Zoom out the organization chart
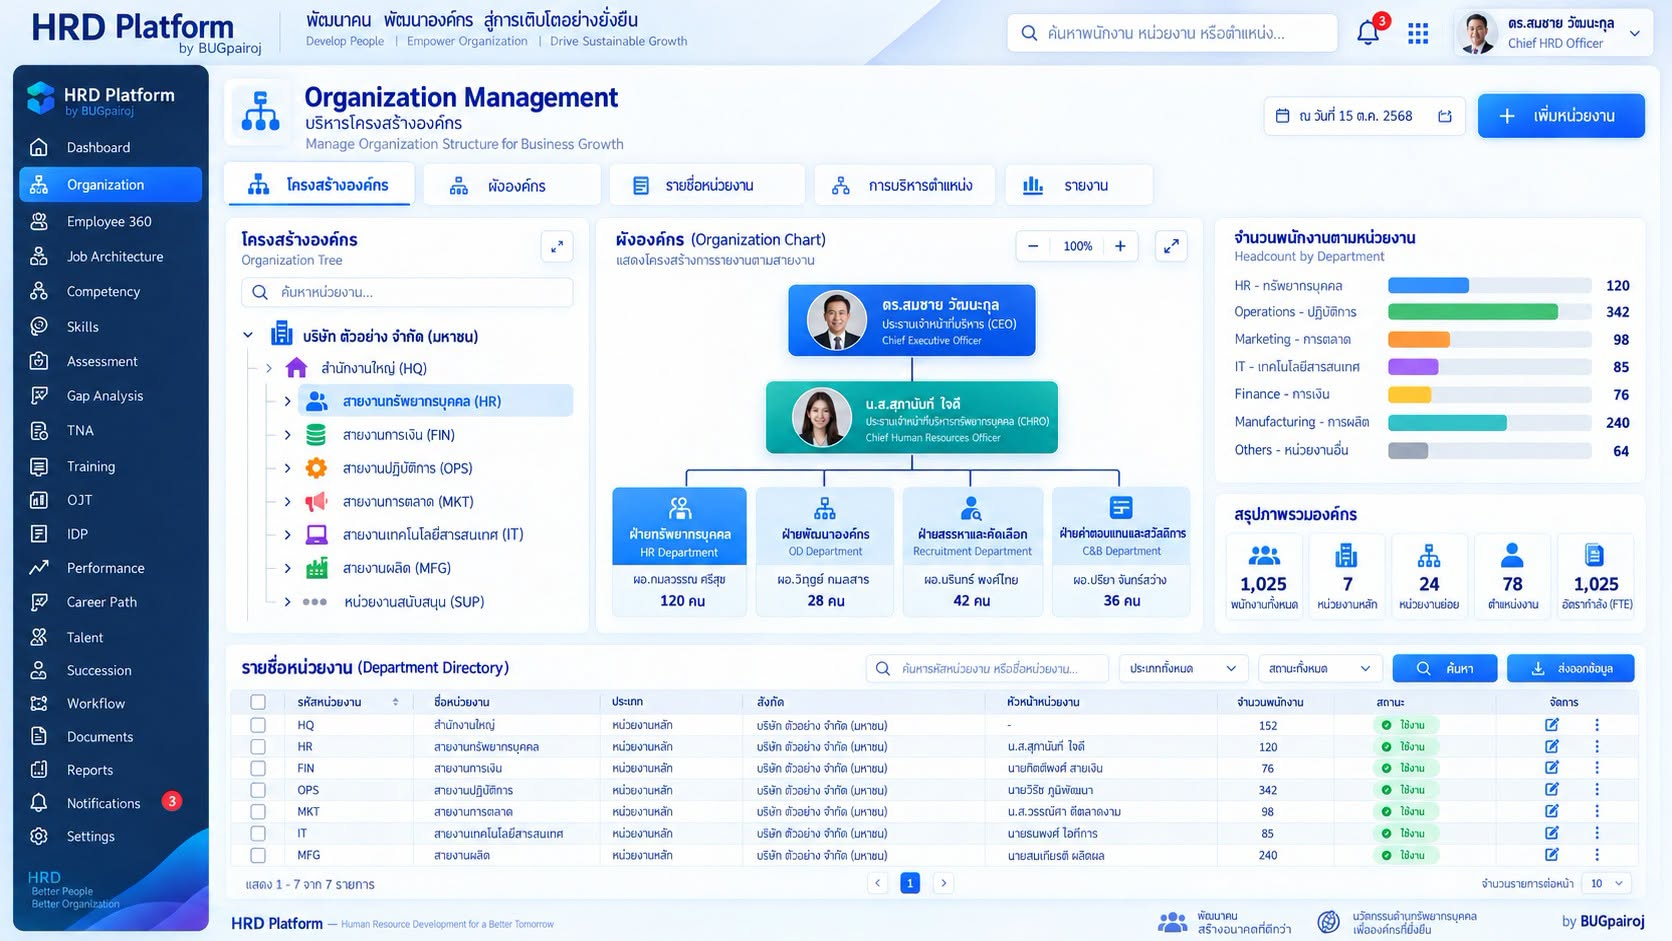The height and width of the screenshot is (941, 1672). [1033, 246]
